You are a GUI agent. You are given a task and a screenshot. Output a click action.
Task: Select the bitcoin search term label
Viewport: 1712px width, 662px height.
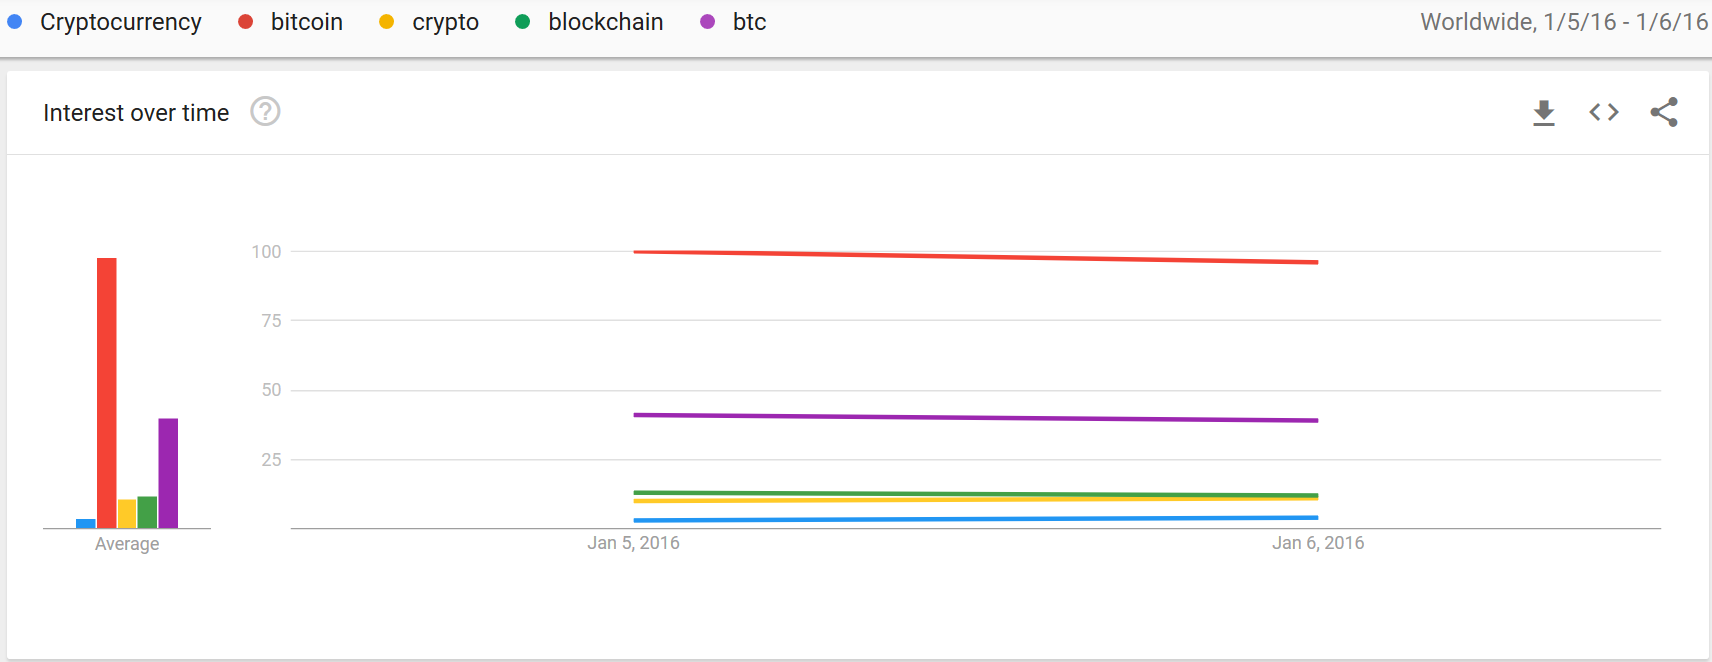point(307,22)
